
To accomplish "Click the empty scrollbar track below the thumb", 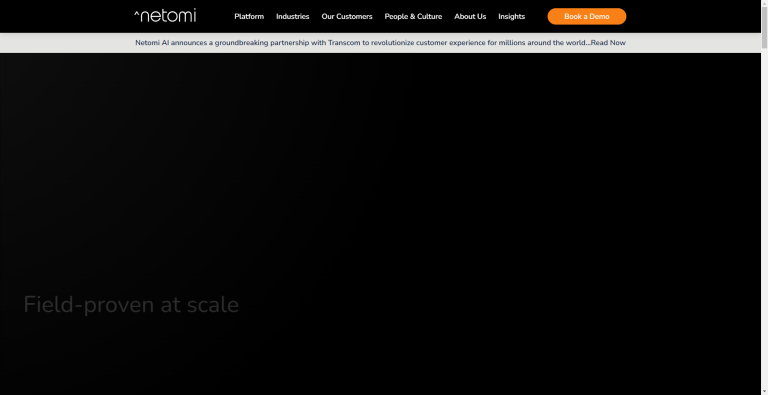I will pyautogui.click(x=764, y=221).
